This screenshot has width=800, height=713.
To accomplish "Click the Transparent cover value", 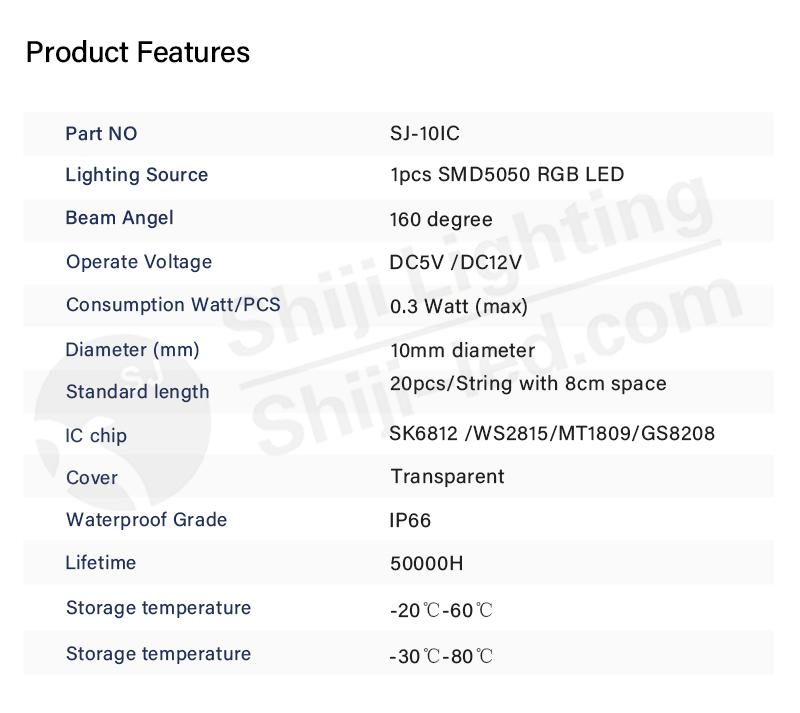I will tap(447, 477).
